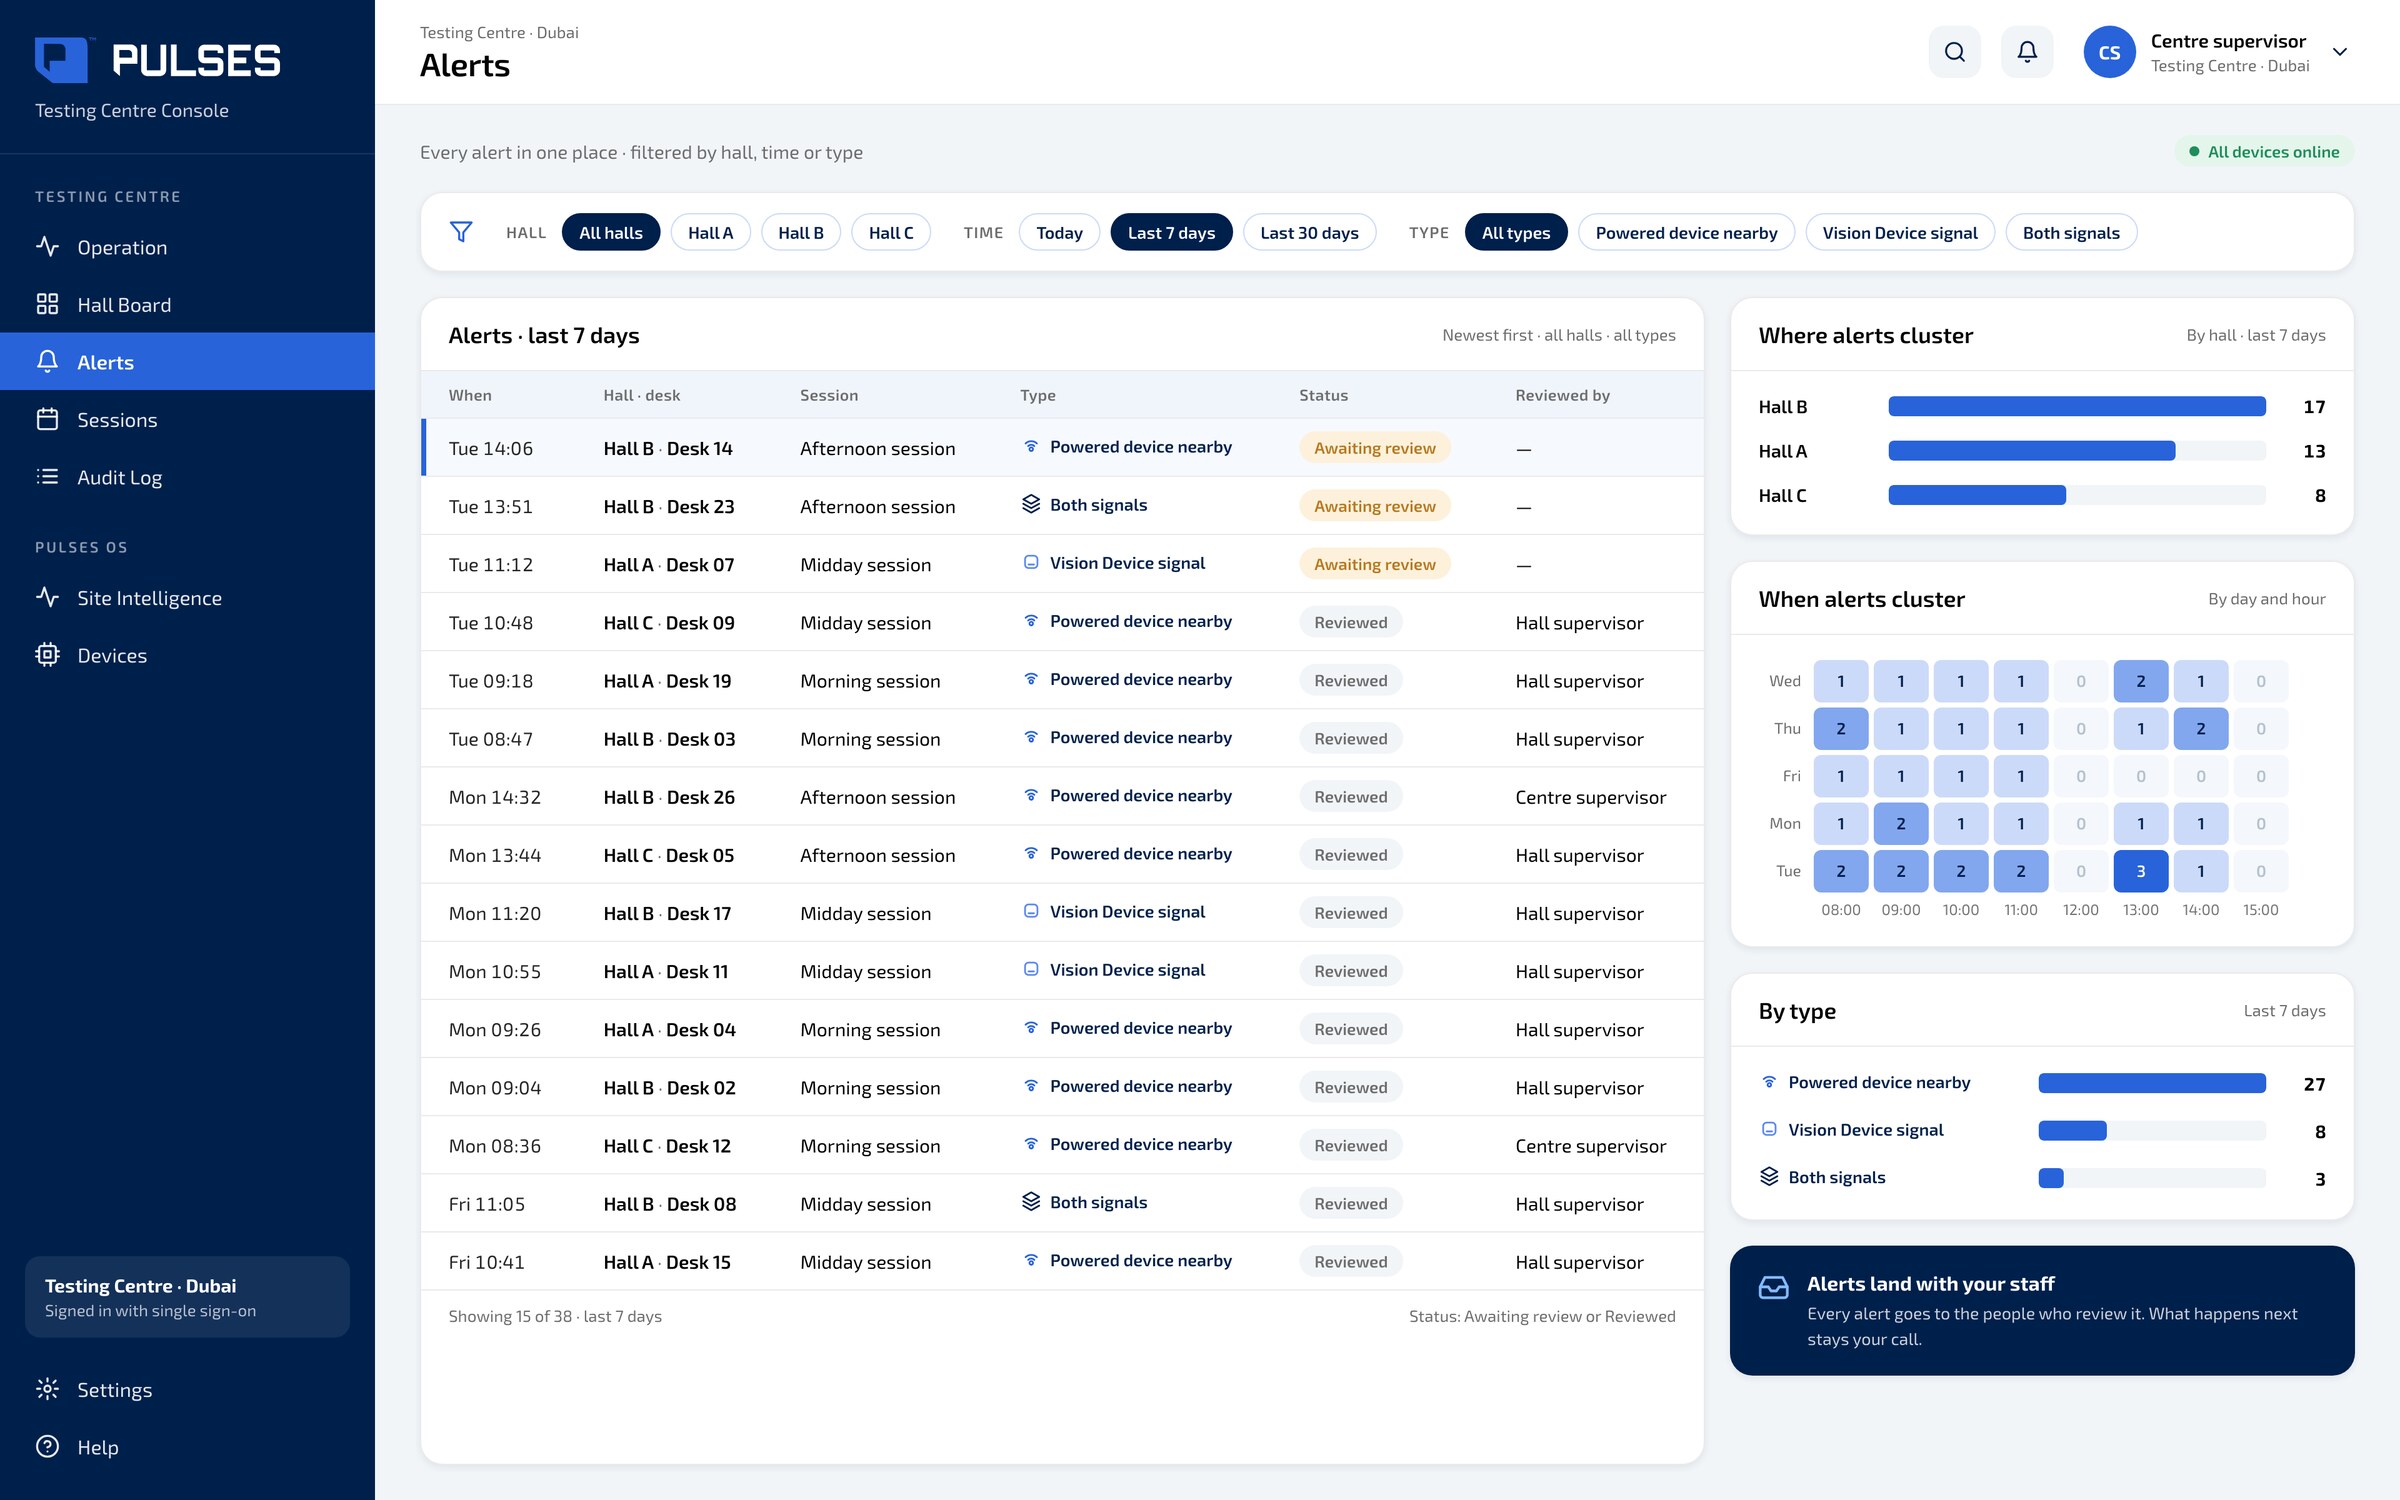Open Hall Board in sidebar
The image size is (2400, 1500).
[187, 304]
